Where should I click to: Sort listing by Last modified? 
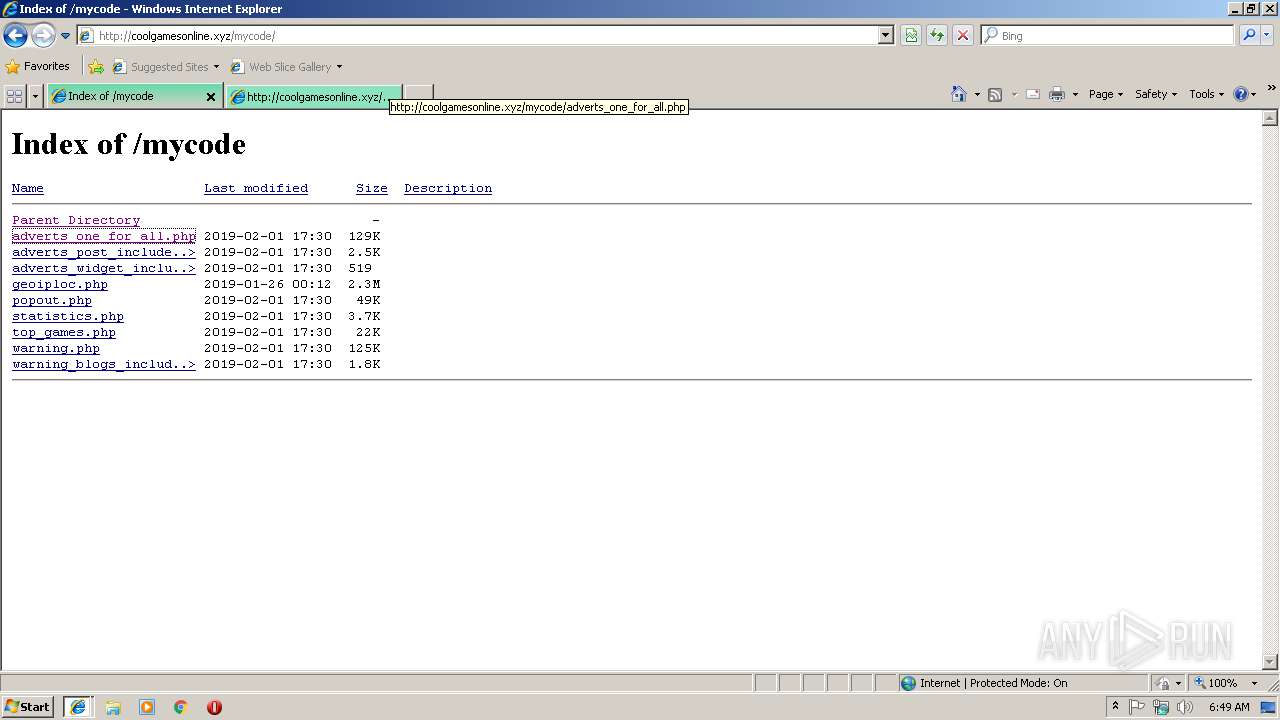(x=256, y=188)
